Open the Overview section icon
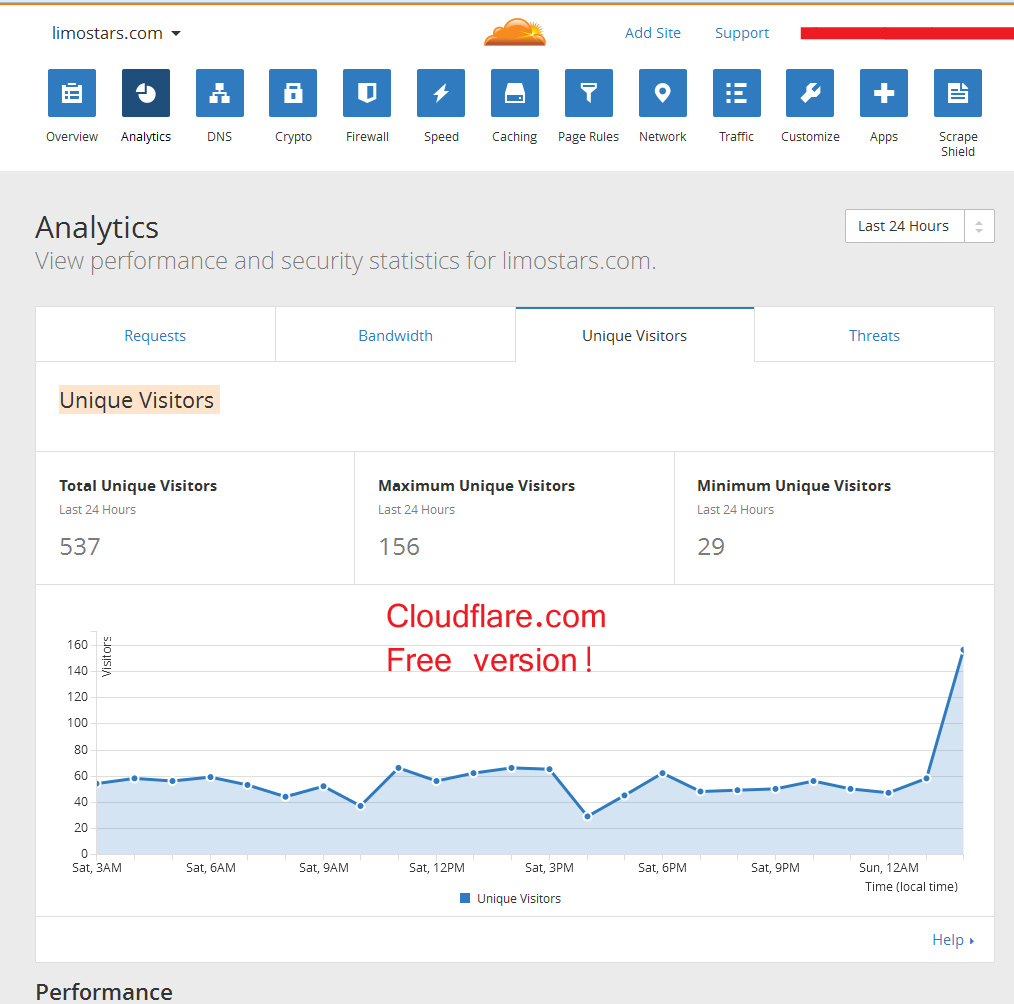Viewport: 1014px width, 1004px height. point(72,93)
